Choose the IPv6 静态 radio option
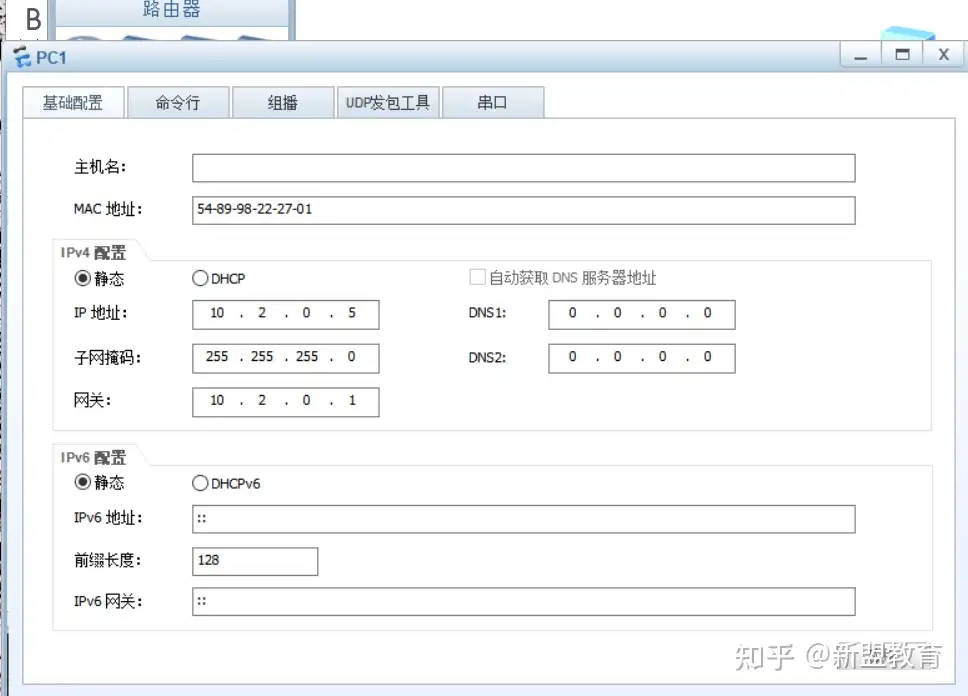968x696 pixels. pos(83,483)
